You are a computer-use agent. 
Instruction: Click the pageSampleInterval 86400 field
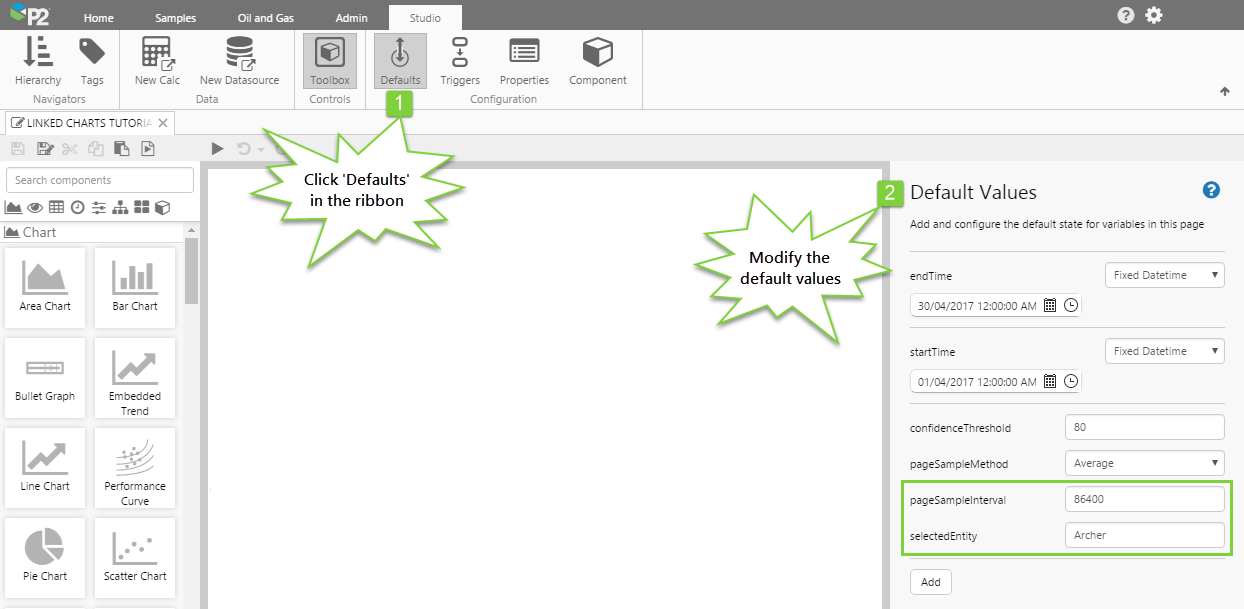[1145, 499]
